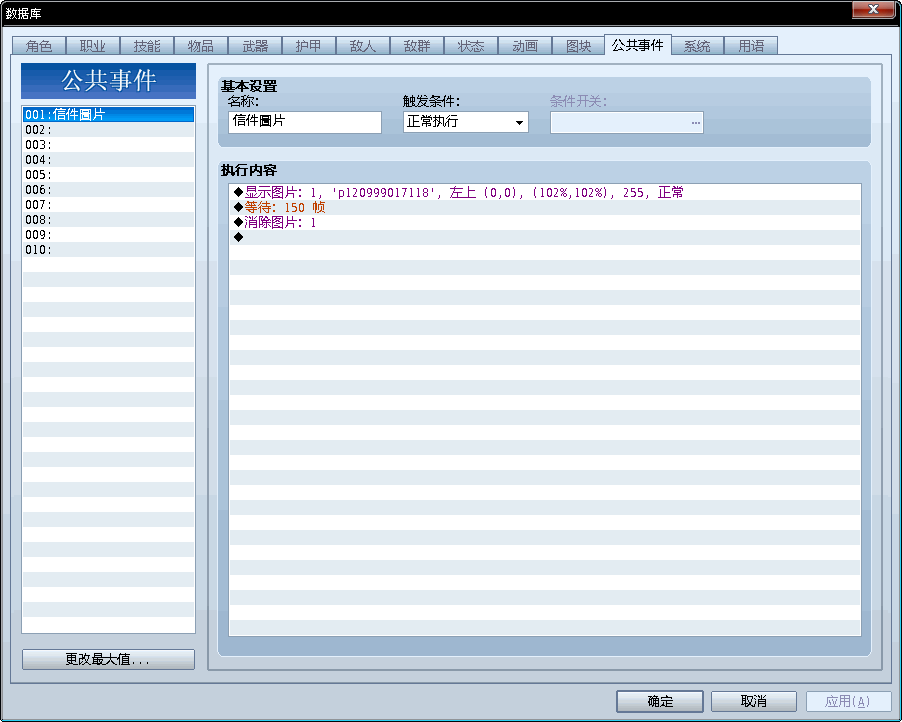Open the 敌群 tab
The height and width of the screenshot is (722, 902).
417,45
